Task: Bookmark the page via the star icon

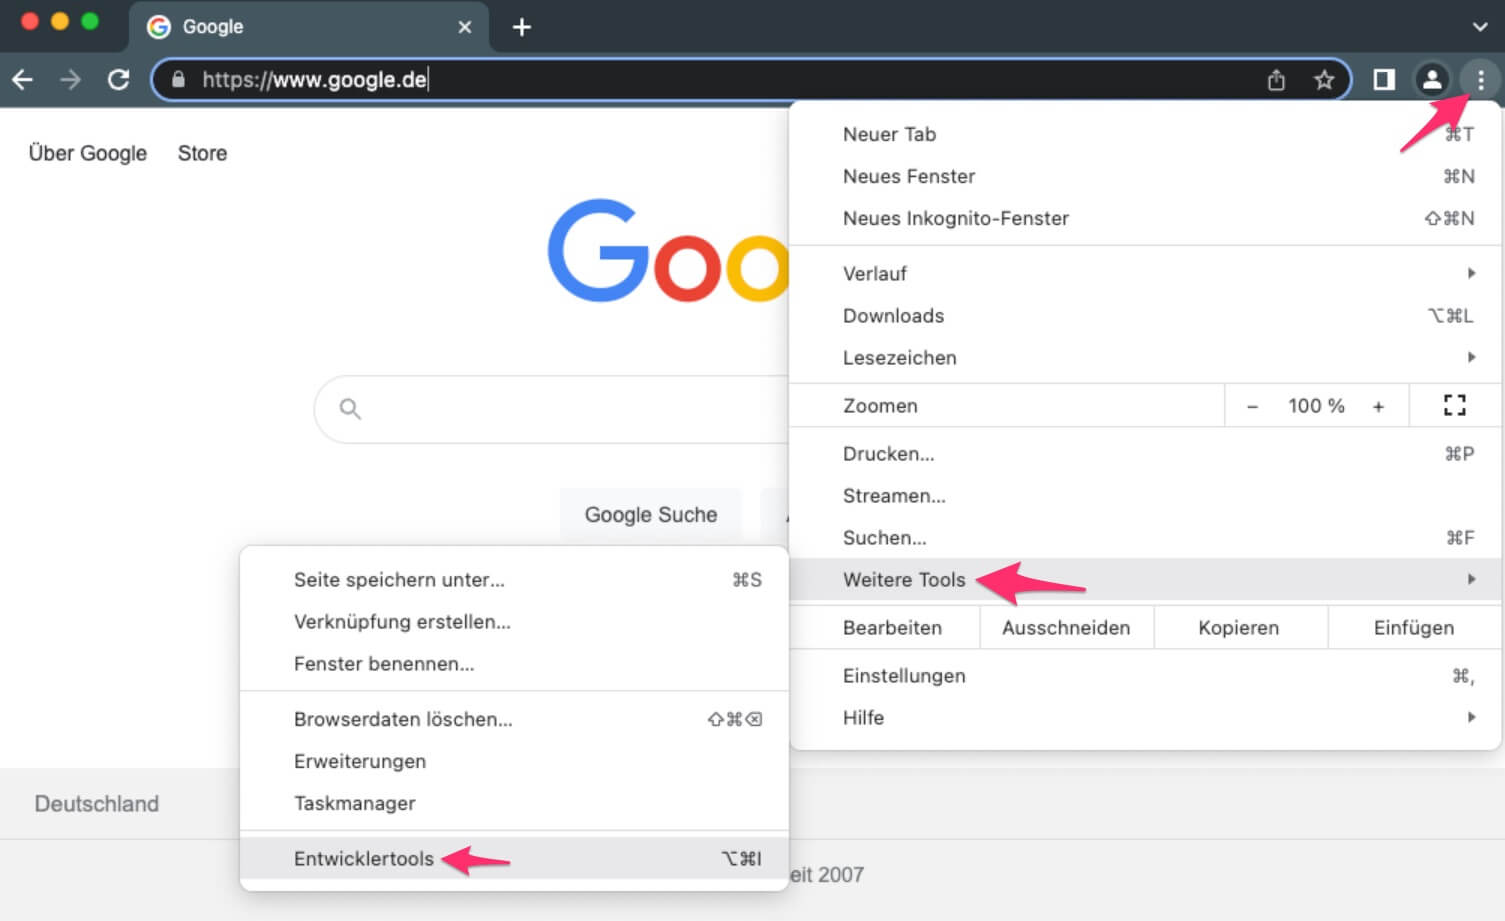Action: pos(1324,79)
